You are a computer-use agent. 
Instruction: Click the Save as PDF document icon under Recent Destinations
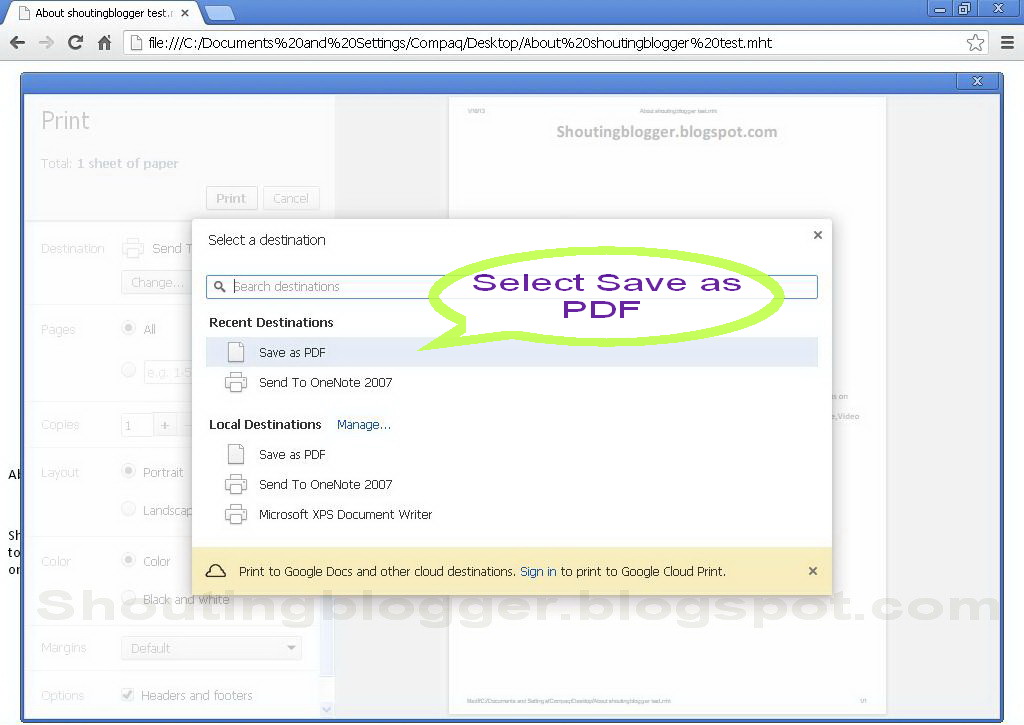tap(235, 352)
